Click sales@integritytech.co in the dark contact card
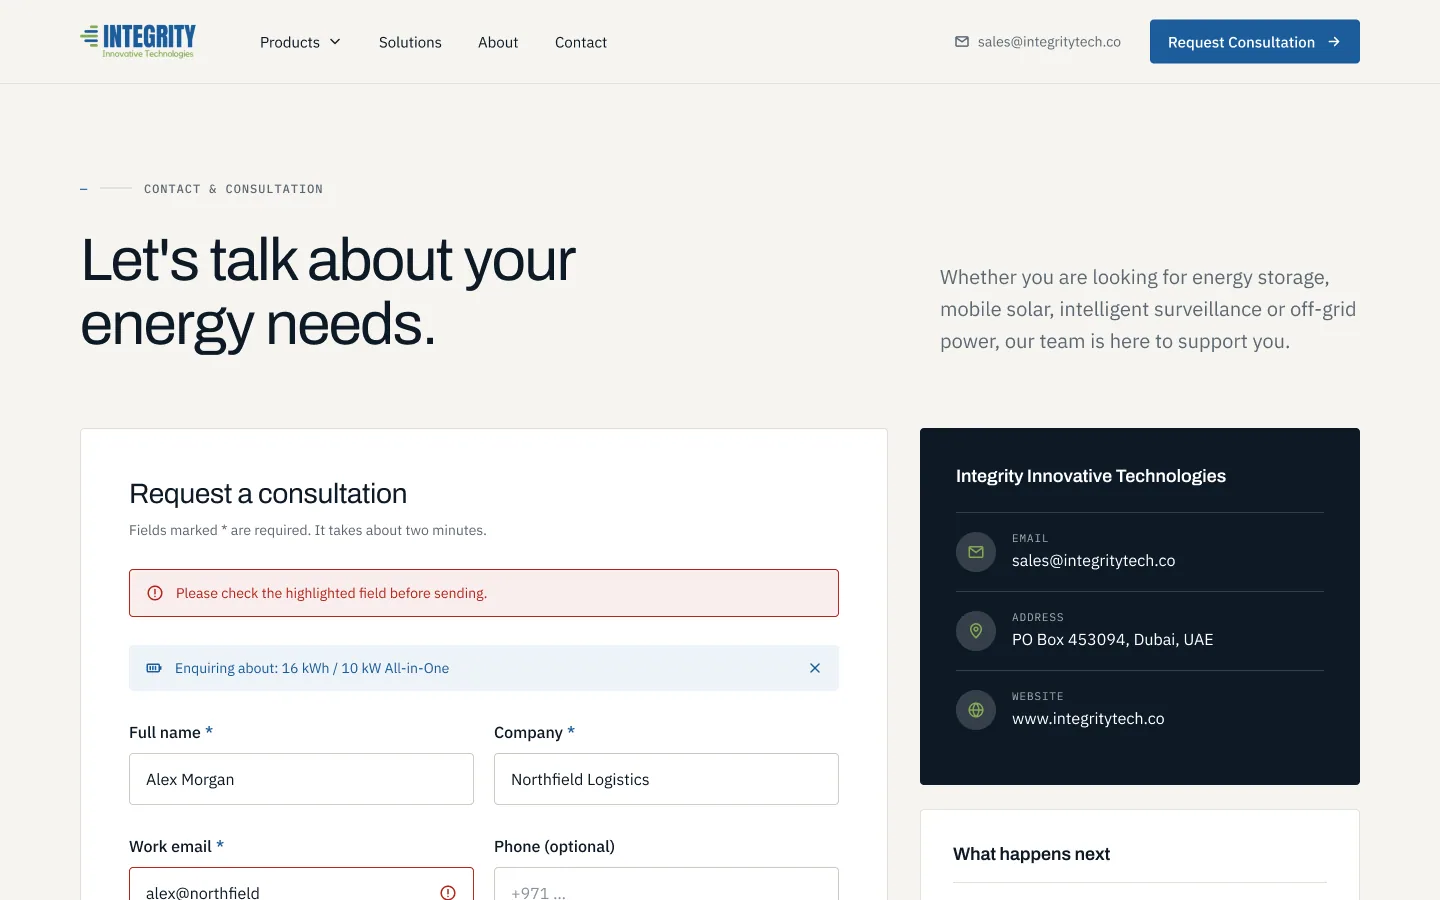 tap(1093, 561)
